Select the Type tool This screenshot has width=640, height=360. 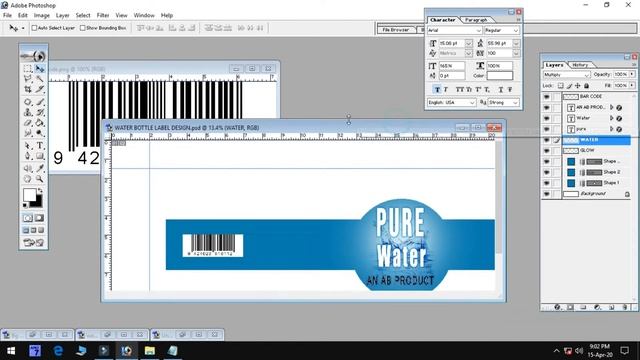[40, 146]
